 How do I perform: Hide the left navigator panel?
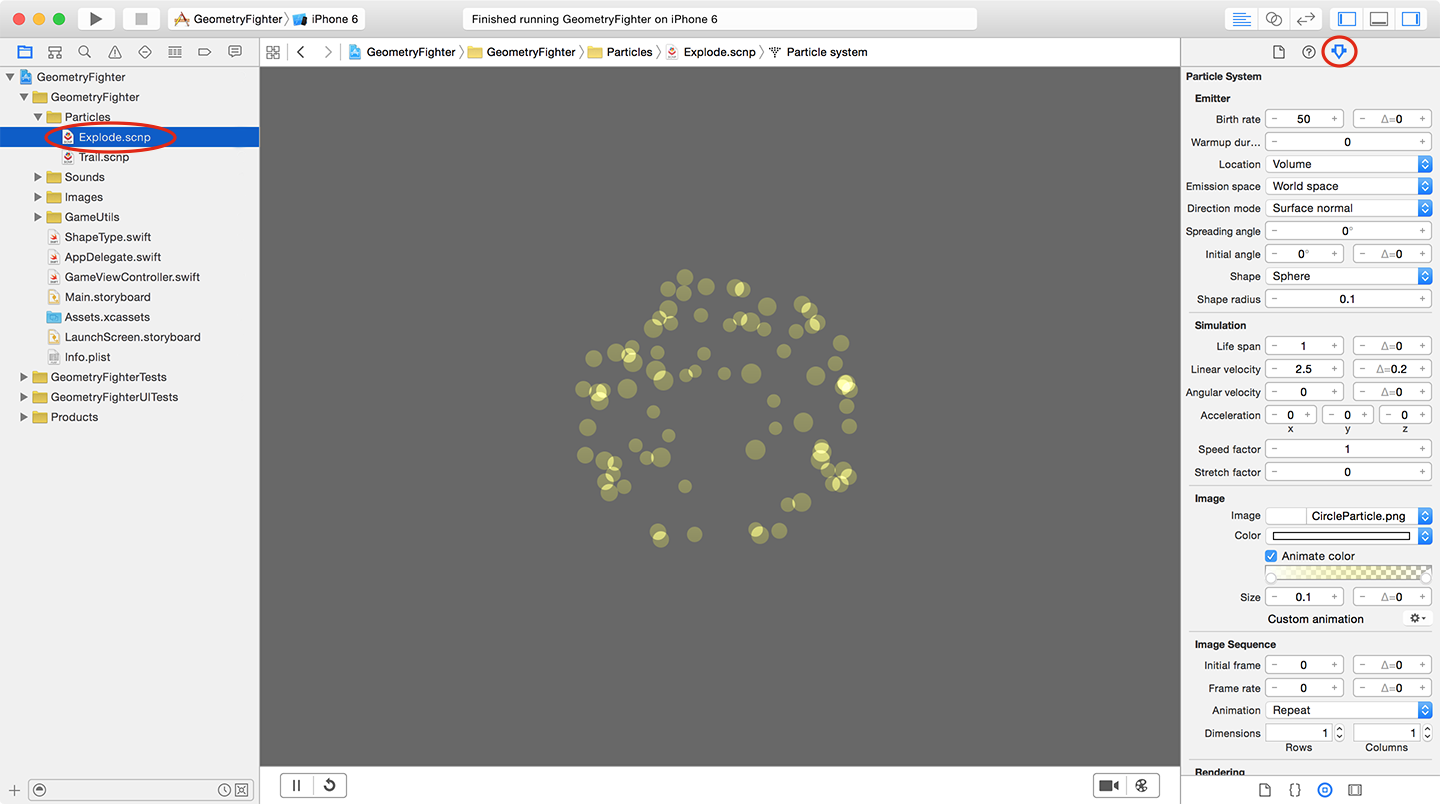(x=1347, y=19)
